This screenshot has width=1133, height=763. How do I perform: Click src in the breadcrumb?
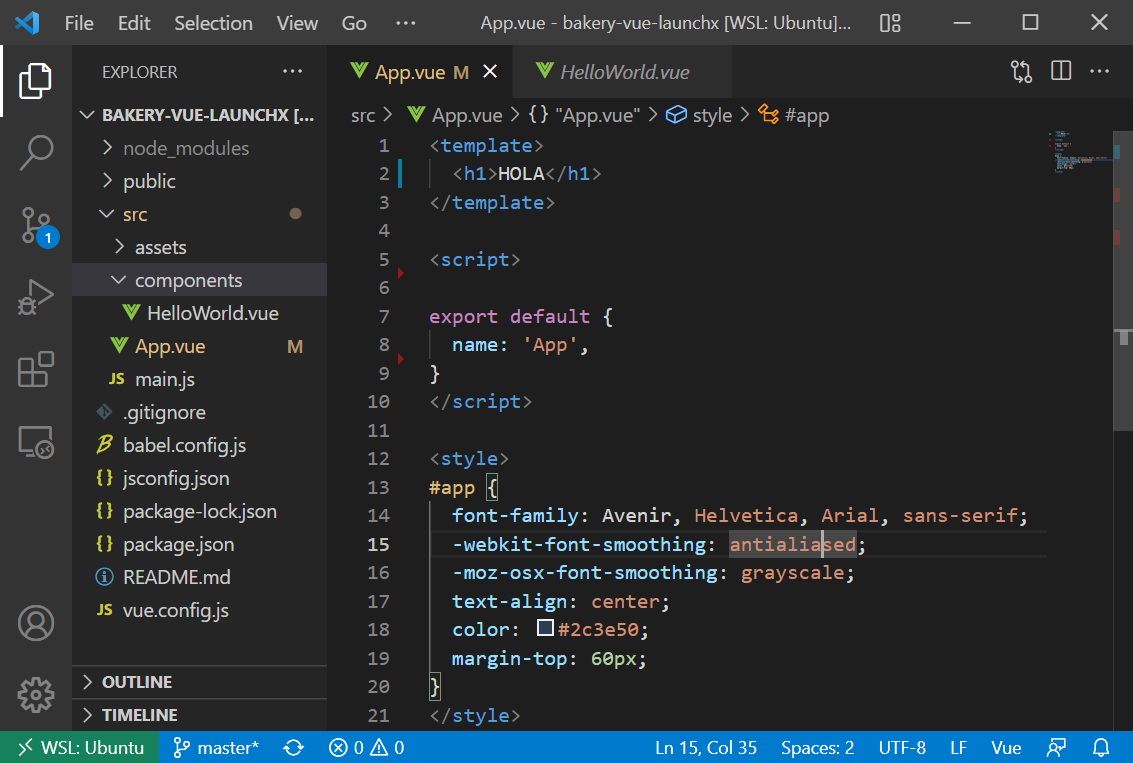click(363, 116)
